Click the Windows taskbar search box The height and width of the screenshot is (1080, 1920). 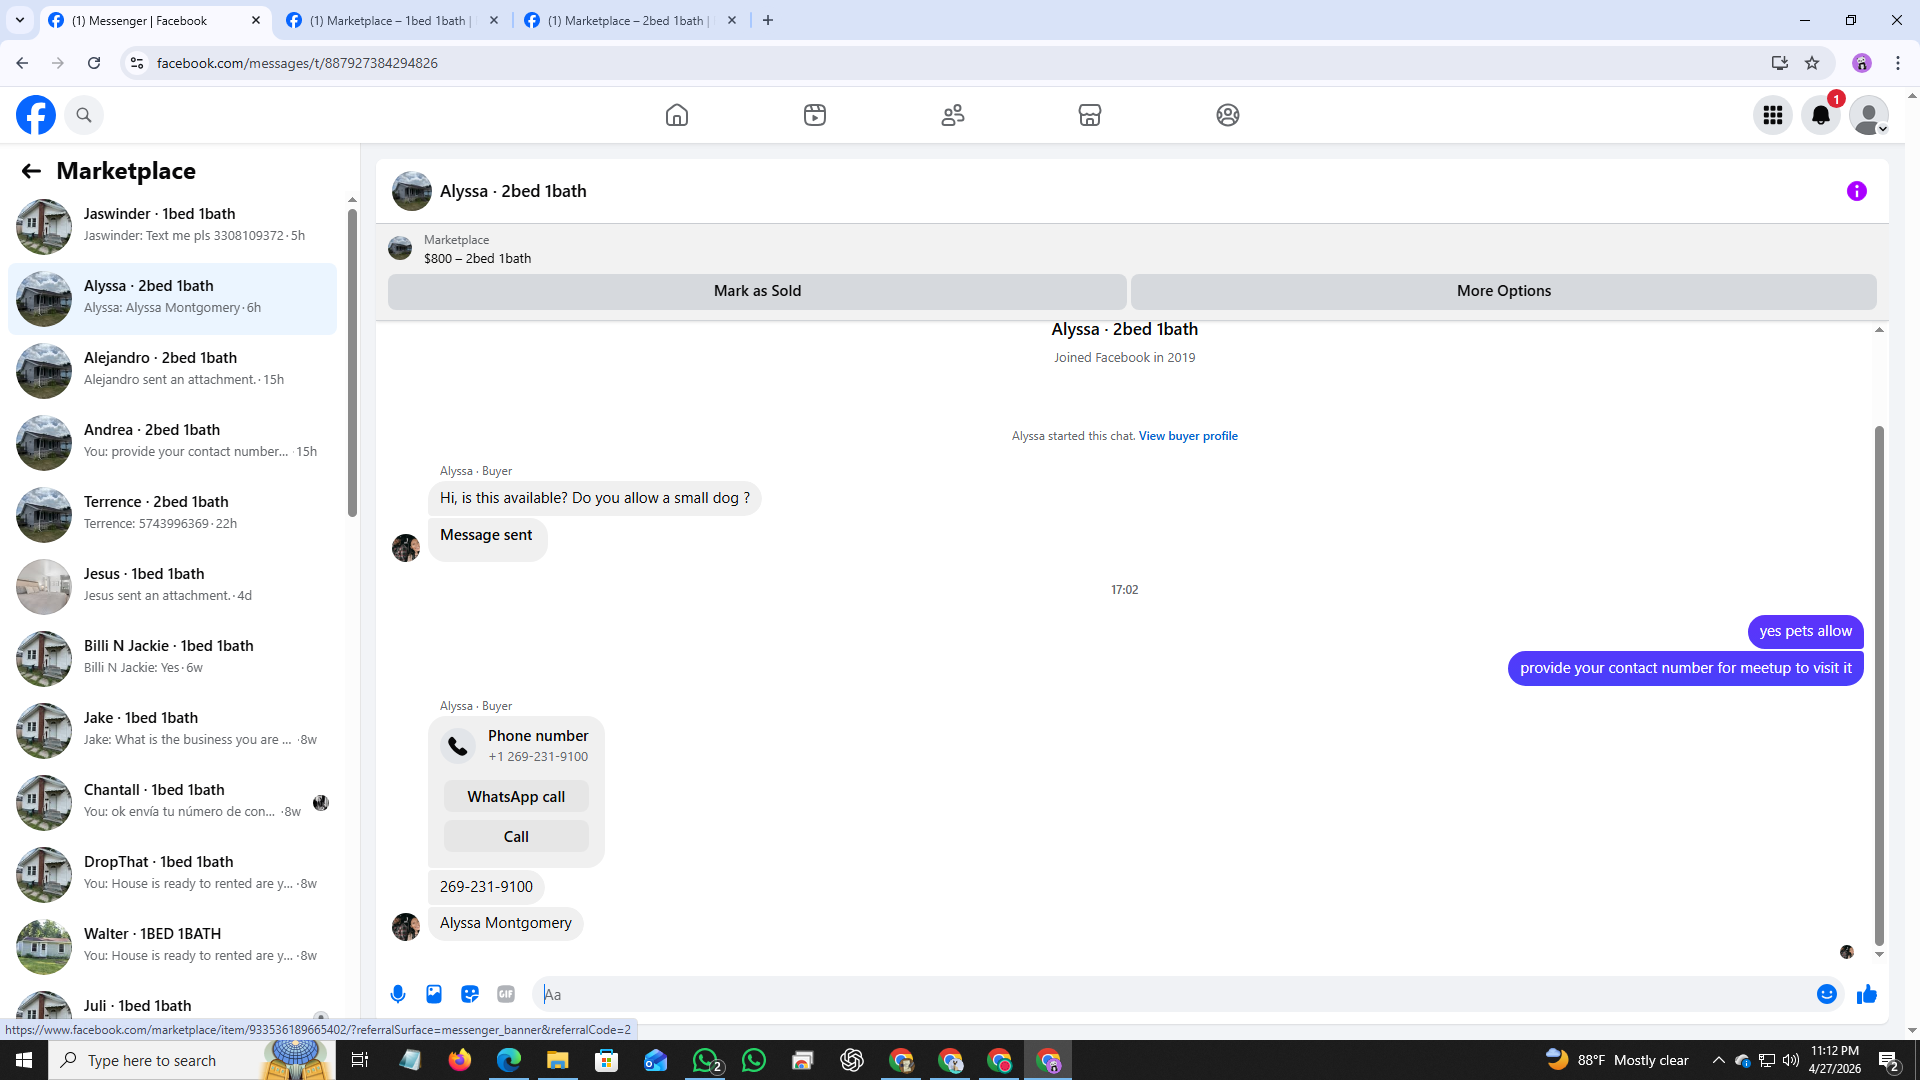coord(190,1060)
